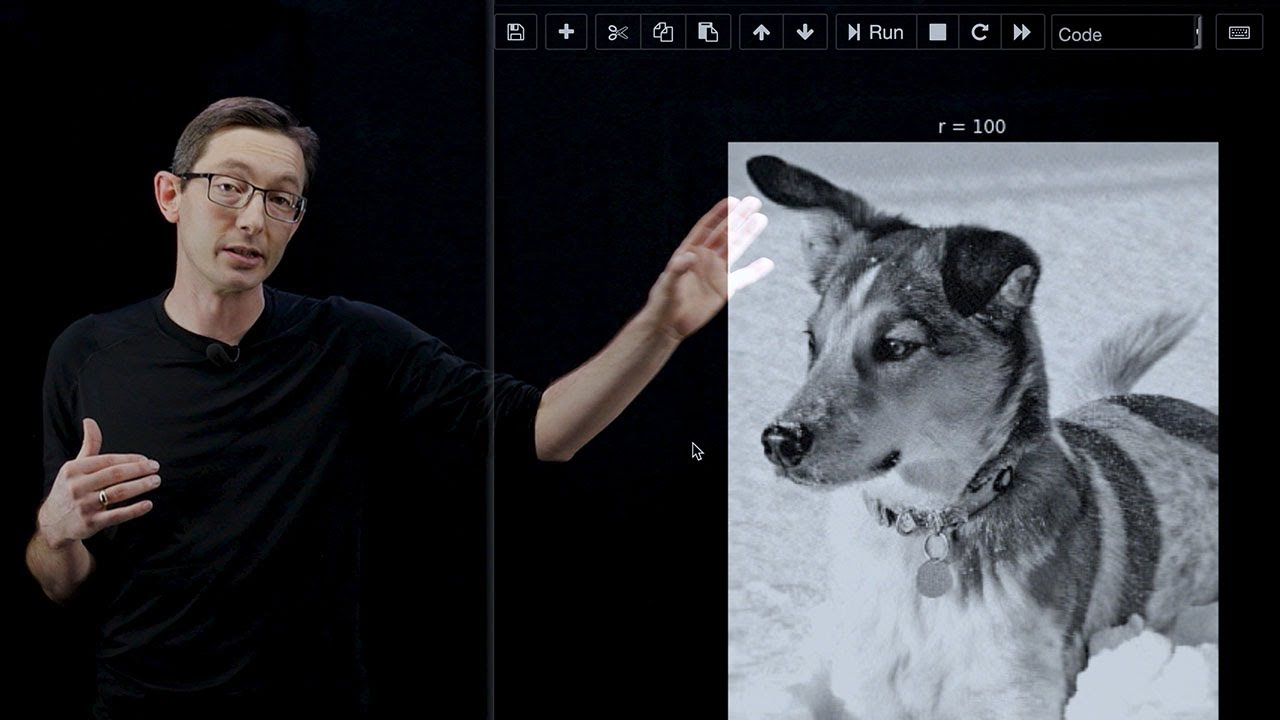Click the 'r = 100' plot title
This screenshot has width=1280, height=720.
coord(972,126)
